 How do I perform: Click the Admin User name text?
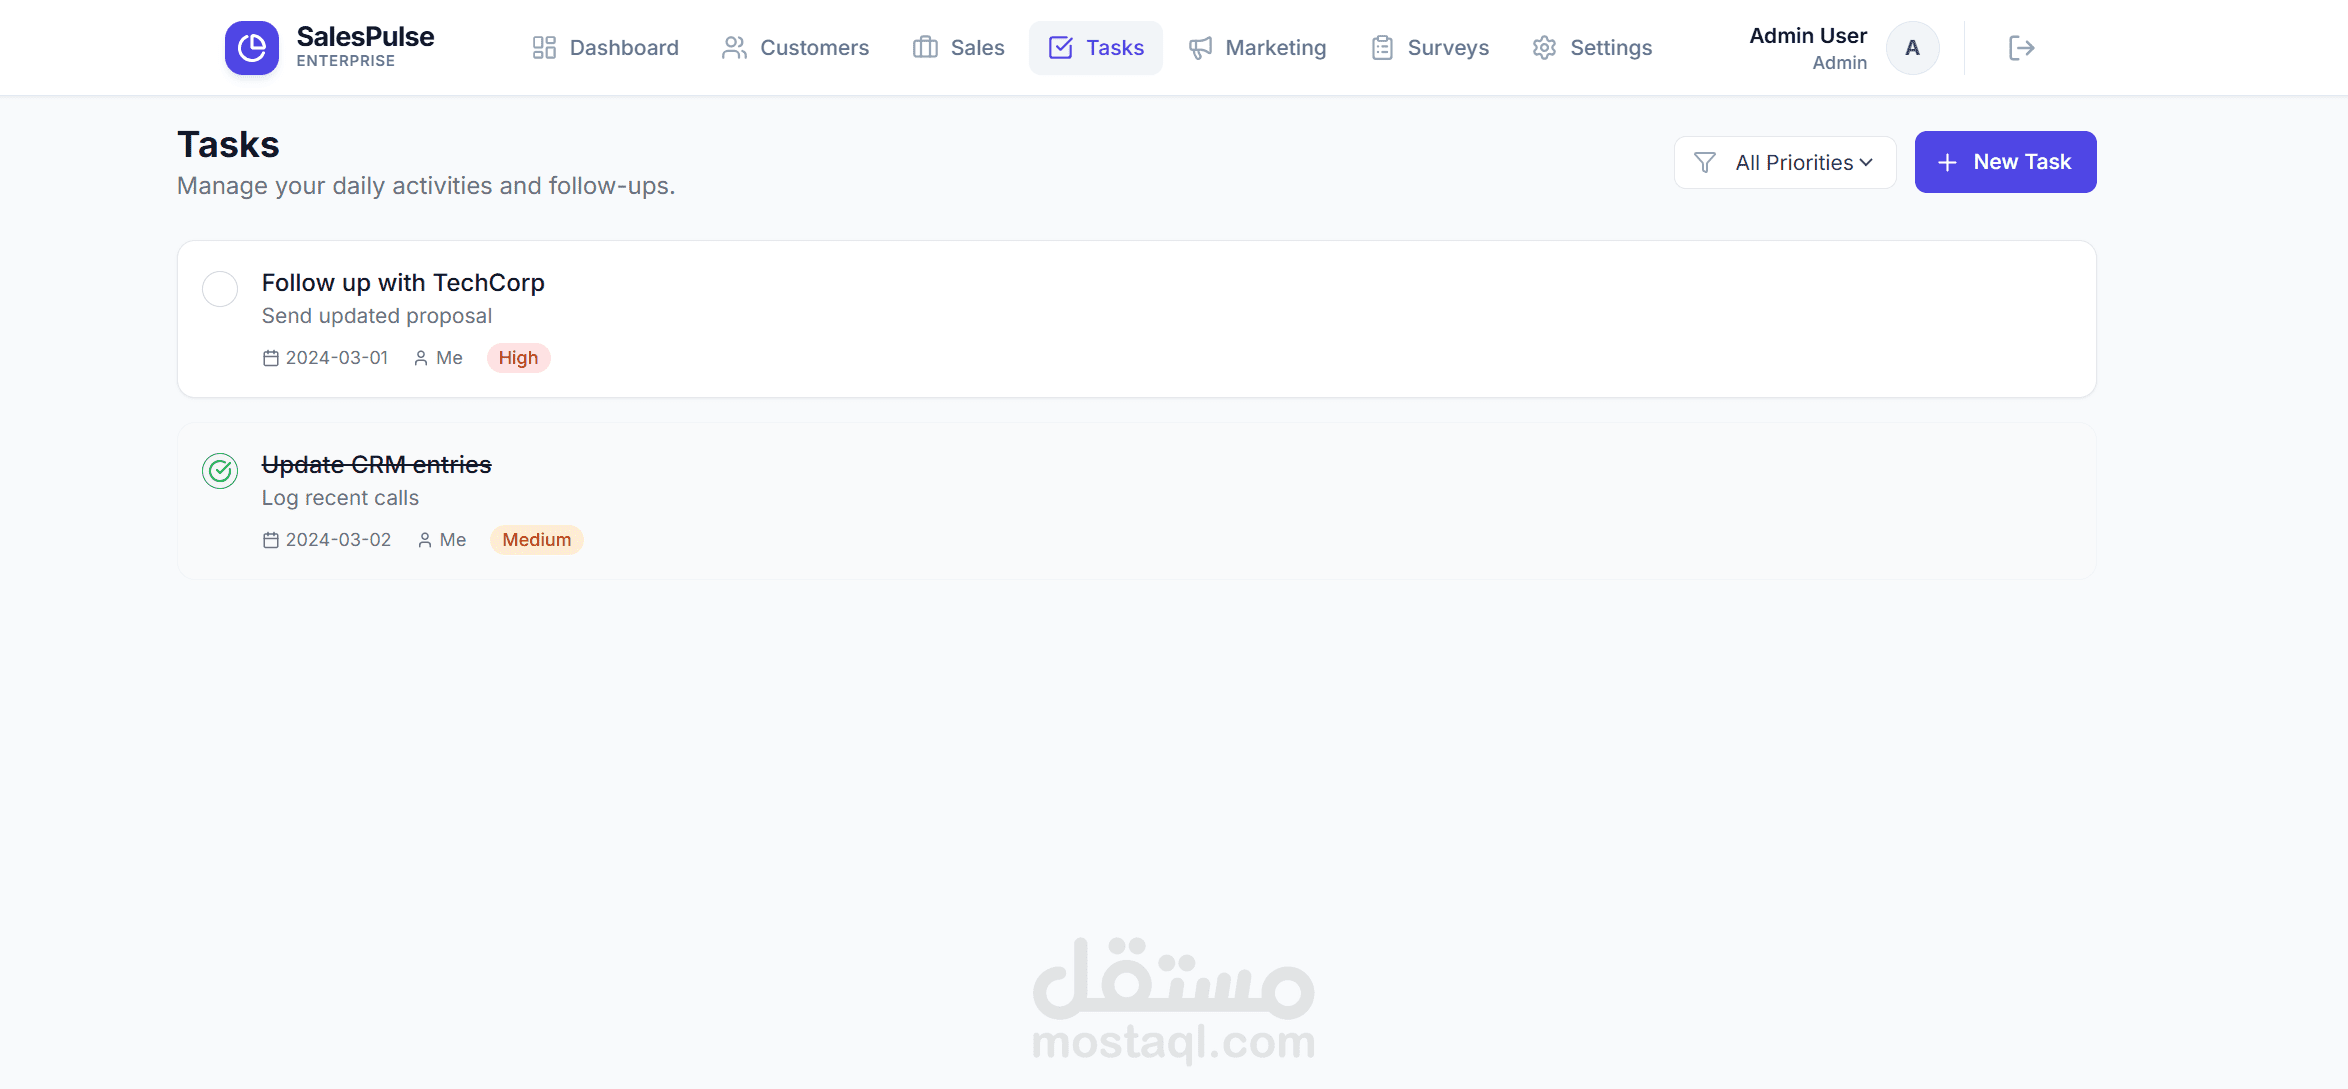(1807, 36)
